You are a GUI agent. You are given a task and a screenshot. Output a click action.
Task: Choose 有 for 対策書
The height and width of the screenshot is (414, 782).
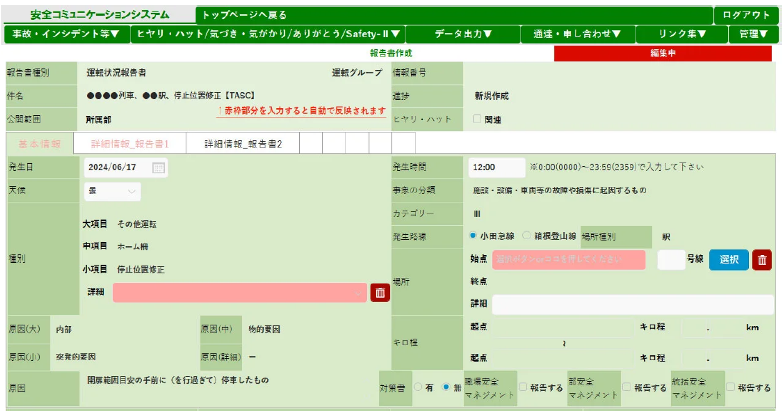tap(416, 386)
